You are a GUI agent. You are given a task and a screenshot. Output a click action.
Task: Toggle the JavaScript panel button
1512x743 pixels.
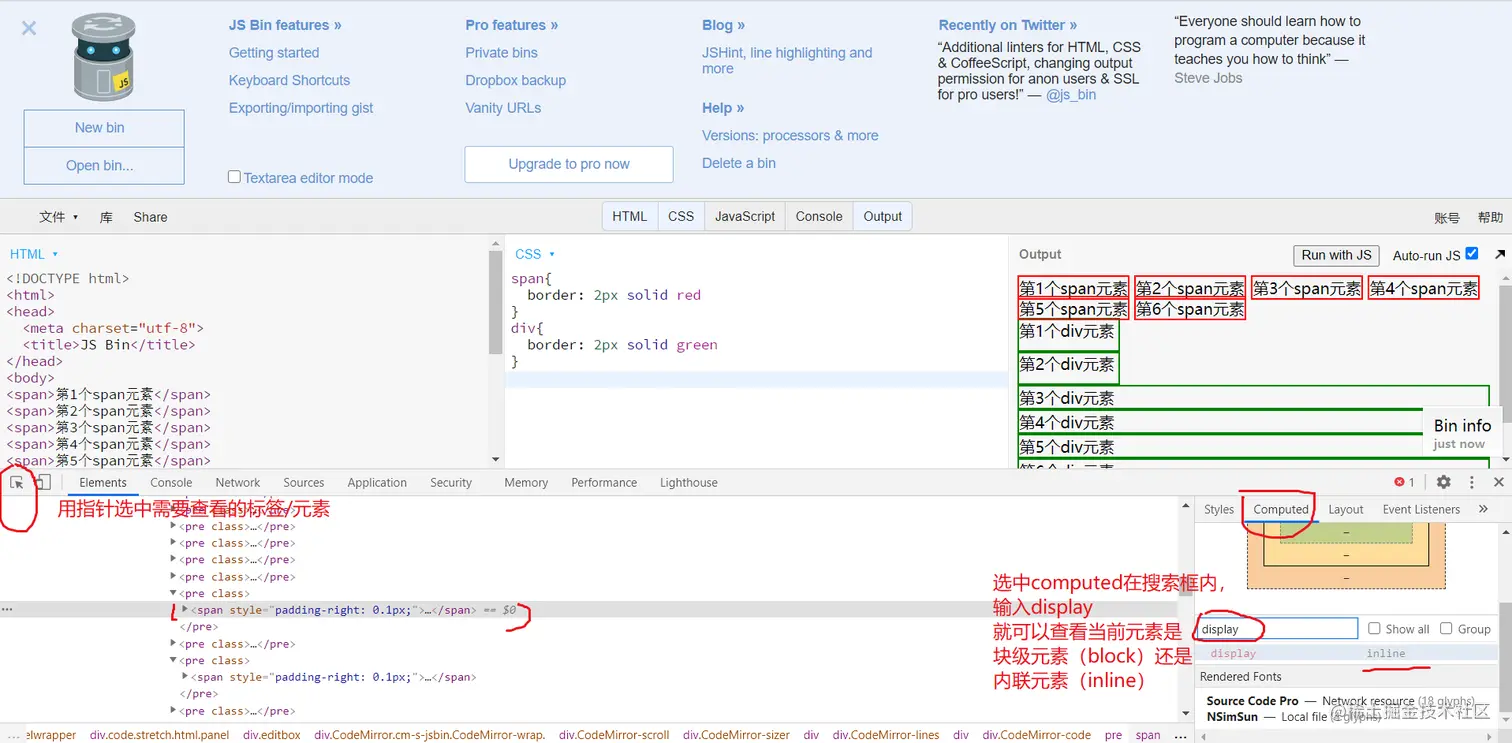click(x=745, y=216)
